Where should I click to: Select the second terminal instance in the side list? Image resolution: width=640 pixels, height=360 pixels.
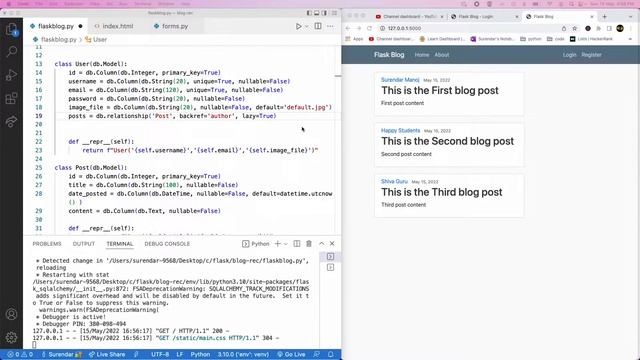[x=331, y=267]
